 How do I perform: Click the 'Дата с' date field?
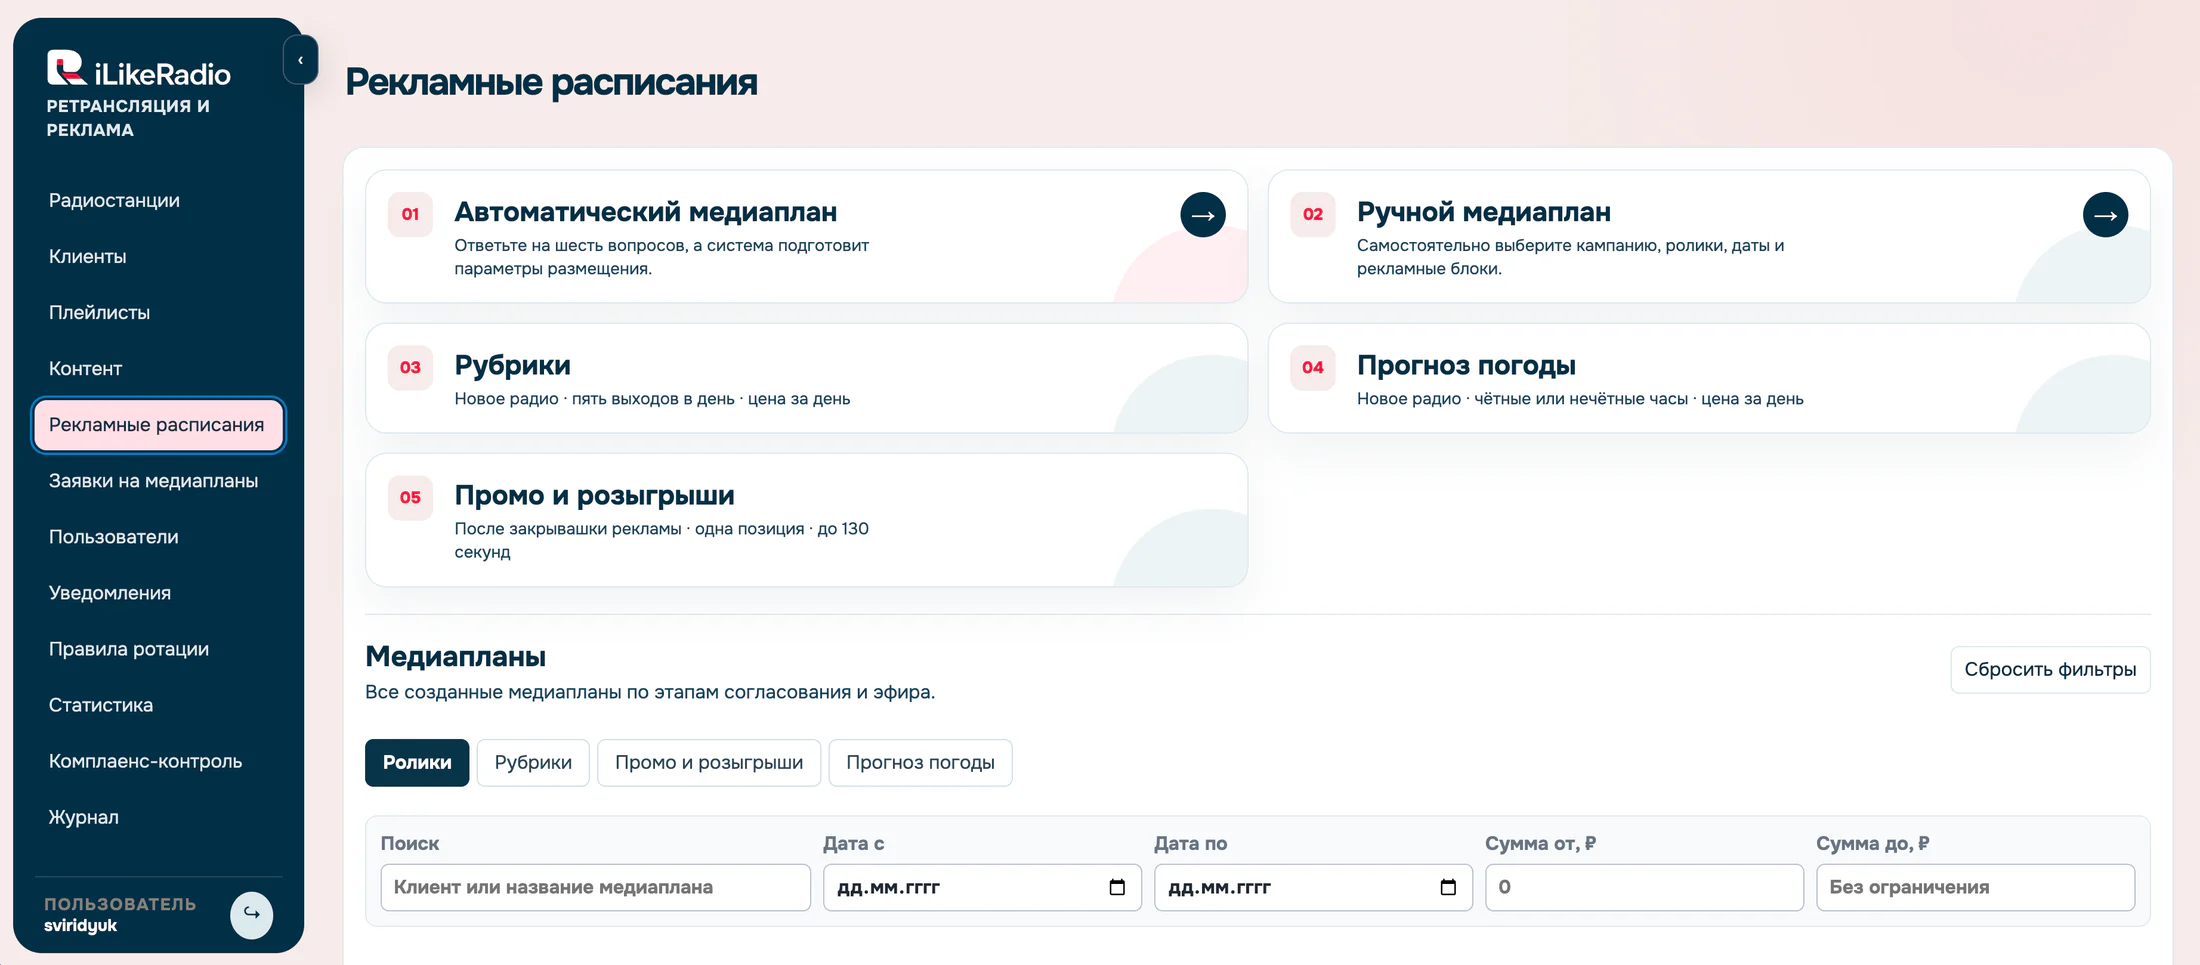pyautogui.click(x=982, y=887)
